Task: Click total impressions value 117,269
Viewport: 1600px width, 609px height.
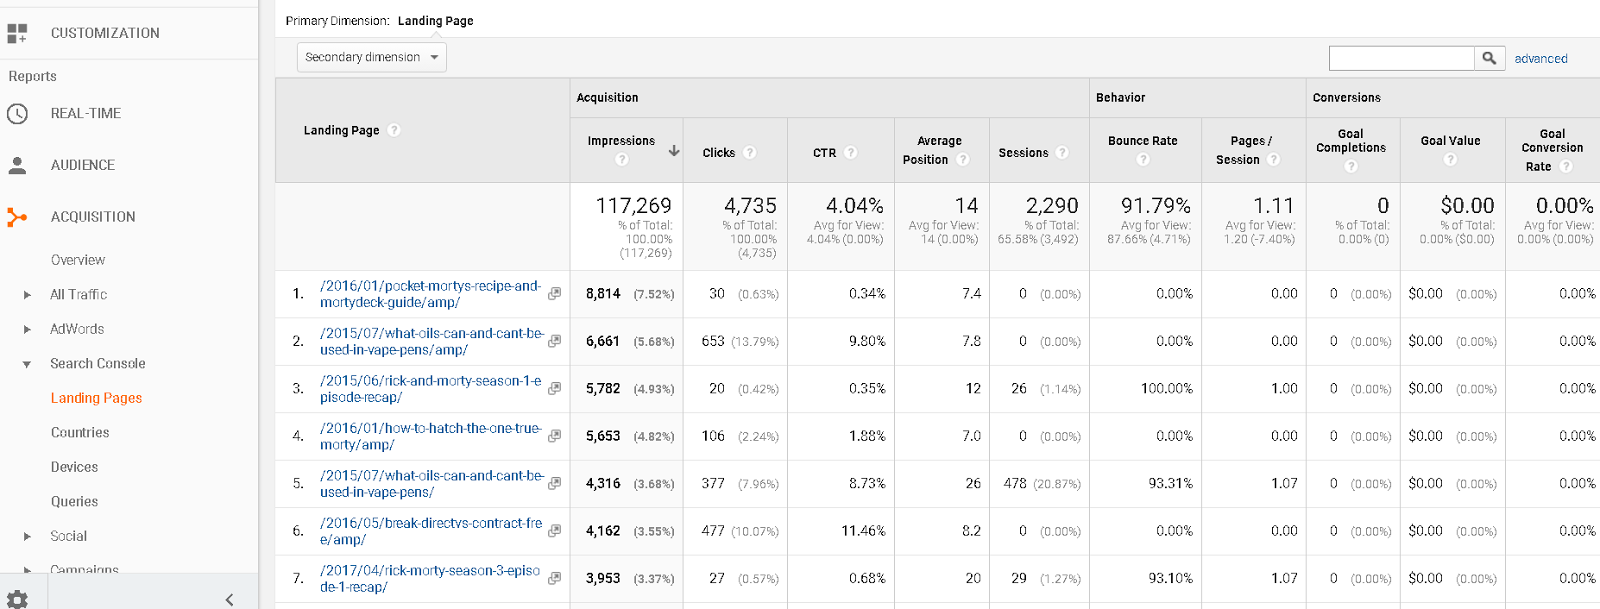Action: (633, 205)
